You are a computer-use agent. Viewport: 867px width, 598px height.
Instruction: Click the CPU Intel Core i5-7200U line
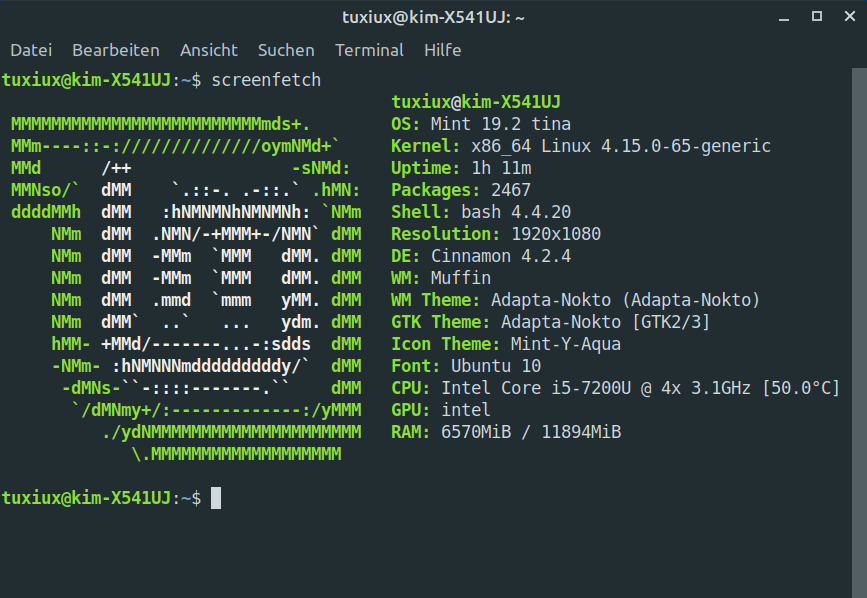pyautogui.click(x=615, y=388)
